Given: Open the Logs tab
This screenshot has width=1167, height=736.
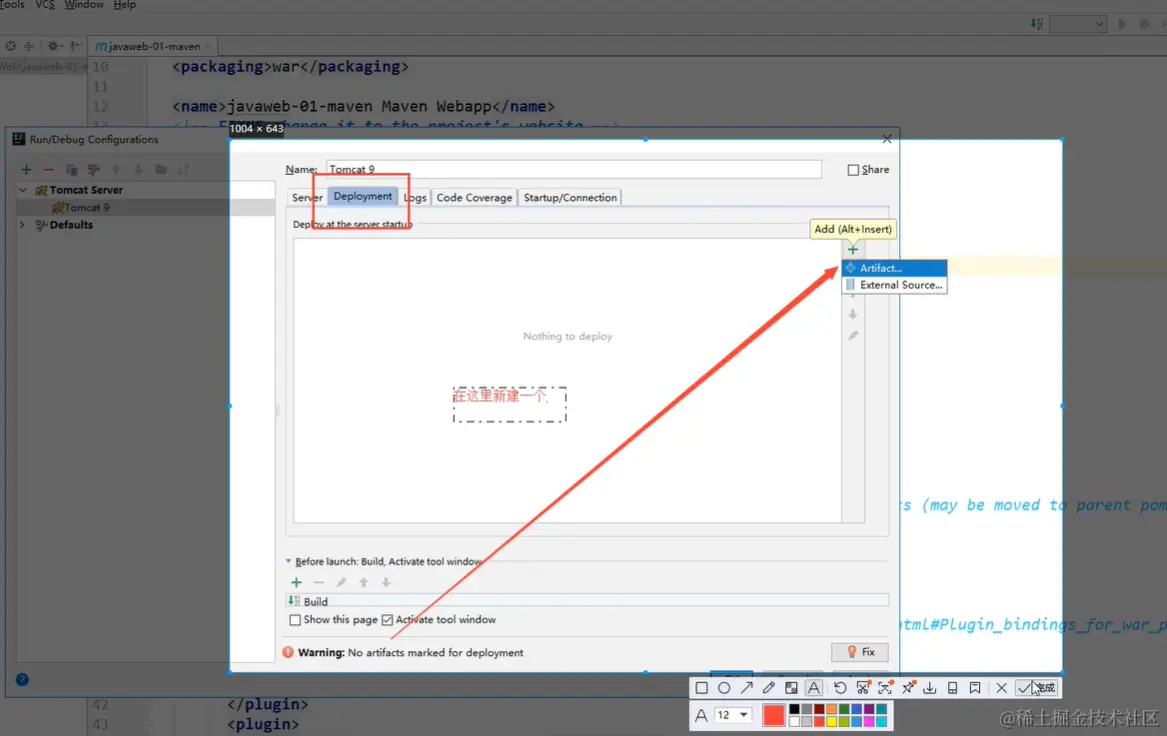Looking at the screenshot, I should tap(415, 197).
